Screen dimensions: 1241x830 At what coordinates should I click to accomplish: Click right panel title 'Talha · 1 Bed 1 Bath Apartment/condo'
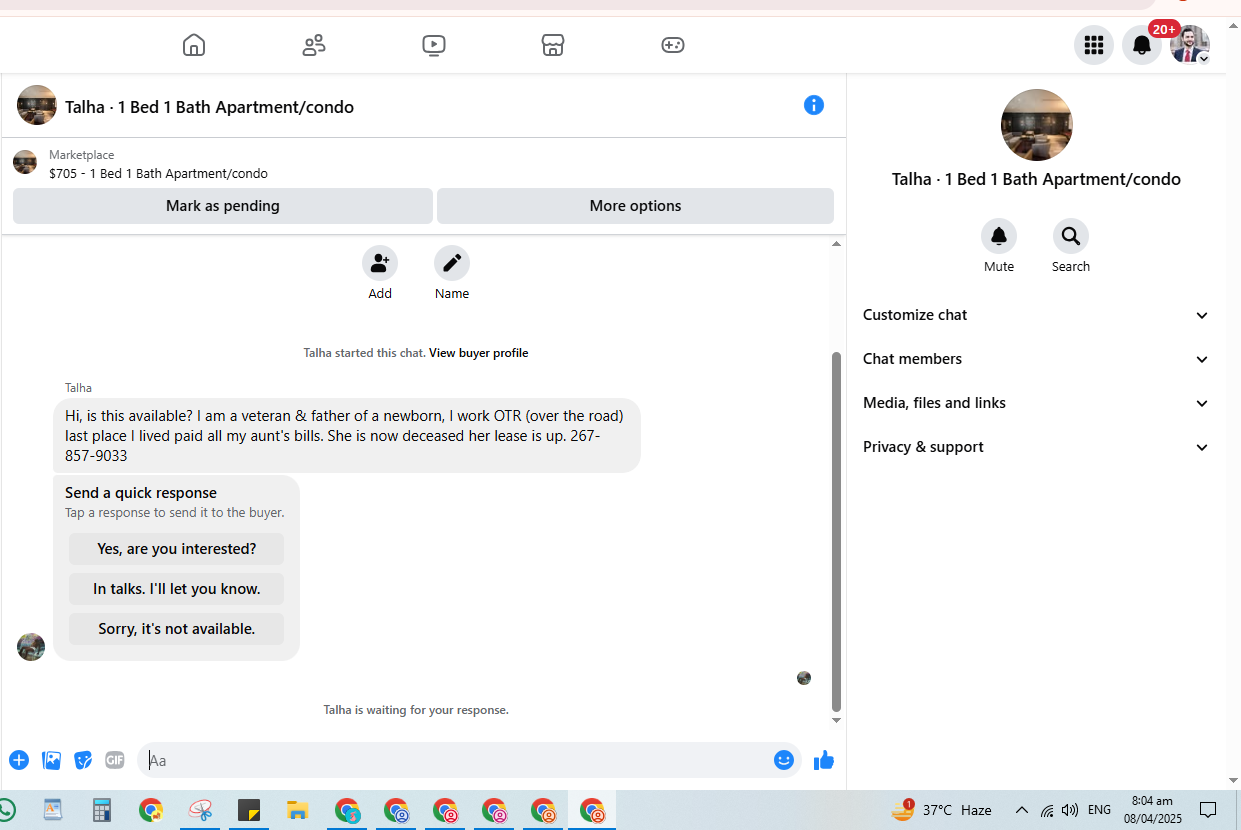pos(1036,179)
